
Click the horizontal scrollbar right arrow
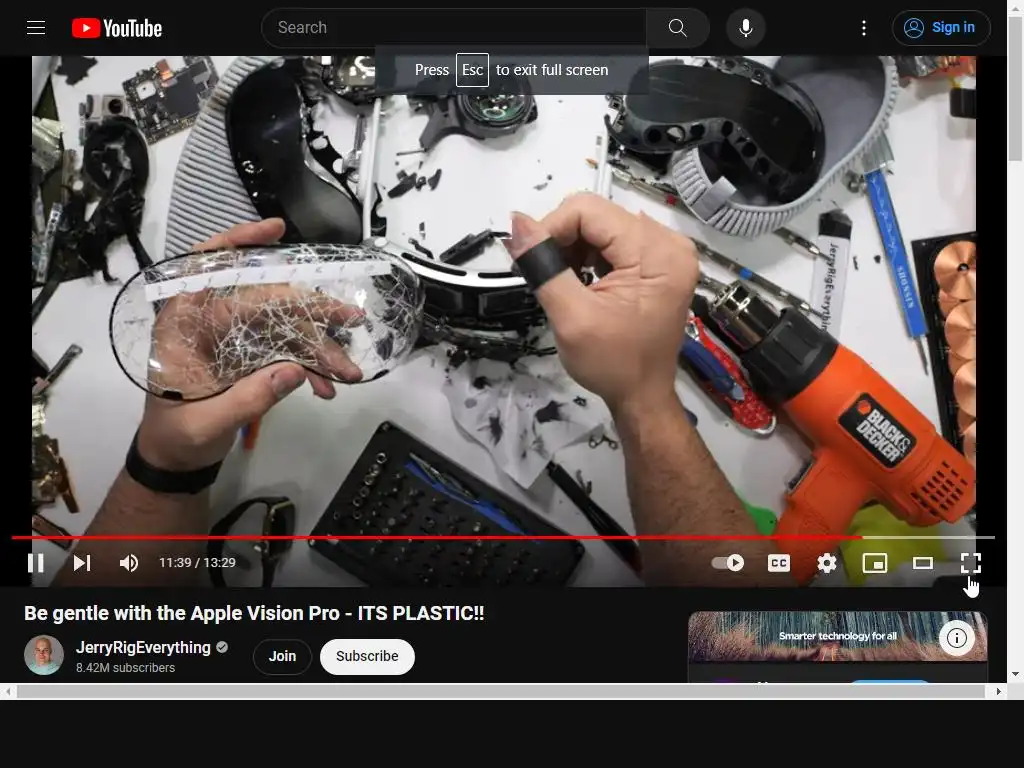[x=999, y=692]
